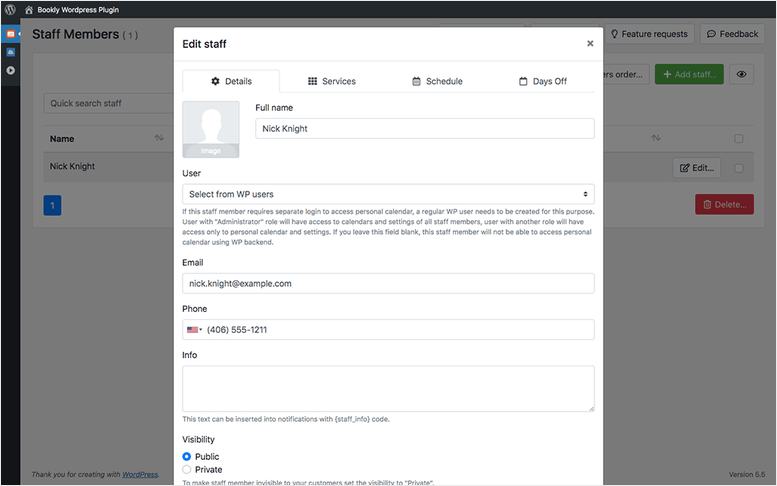Expand the Select from WP users dropdown
The width and height of the screenshot is (777, 486).
point(388,194)
